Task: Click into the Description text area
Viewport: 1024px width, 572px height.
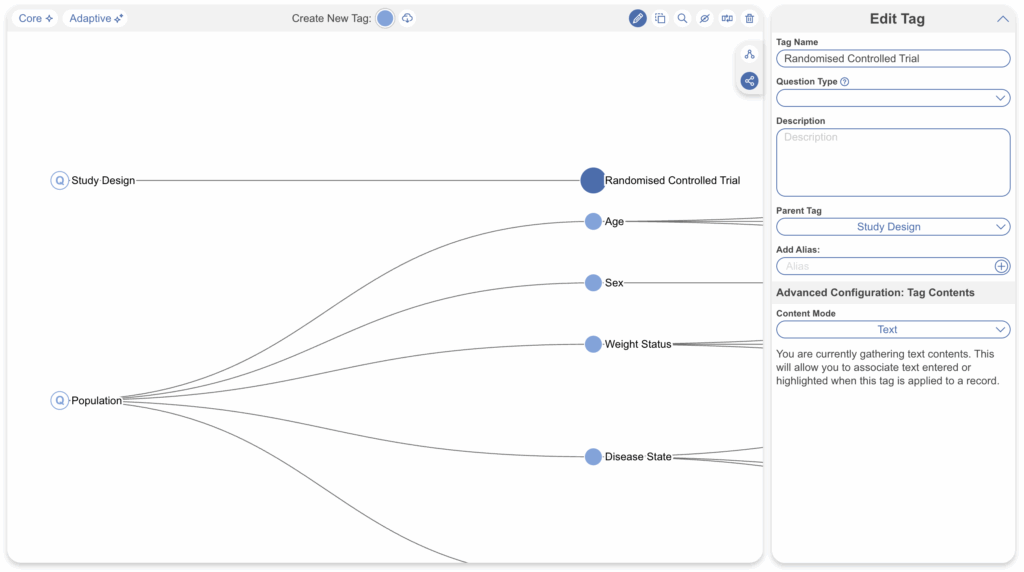Action: click(x=893, y=162)
